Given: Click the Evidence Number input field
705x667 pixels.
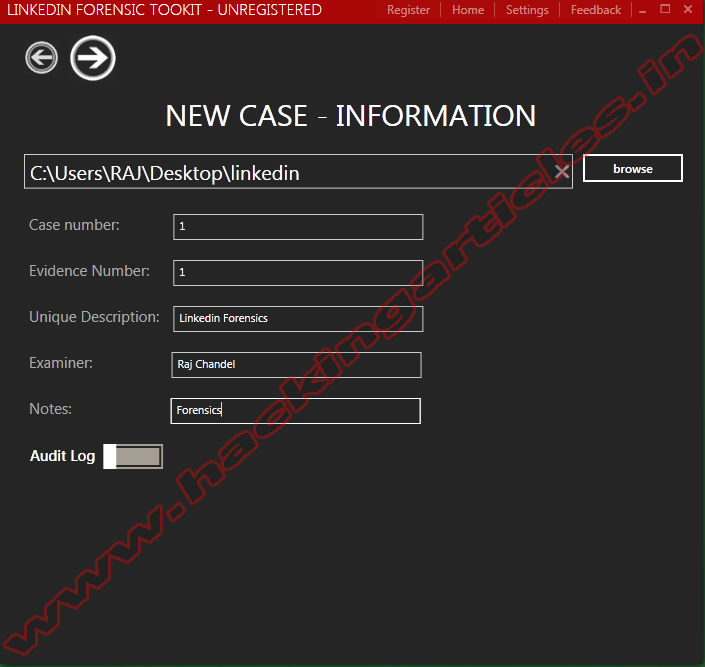Looking at the screenshot, I should tap(298, 273).
